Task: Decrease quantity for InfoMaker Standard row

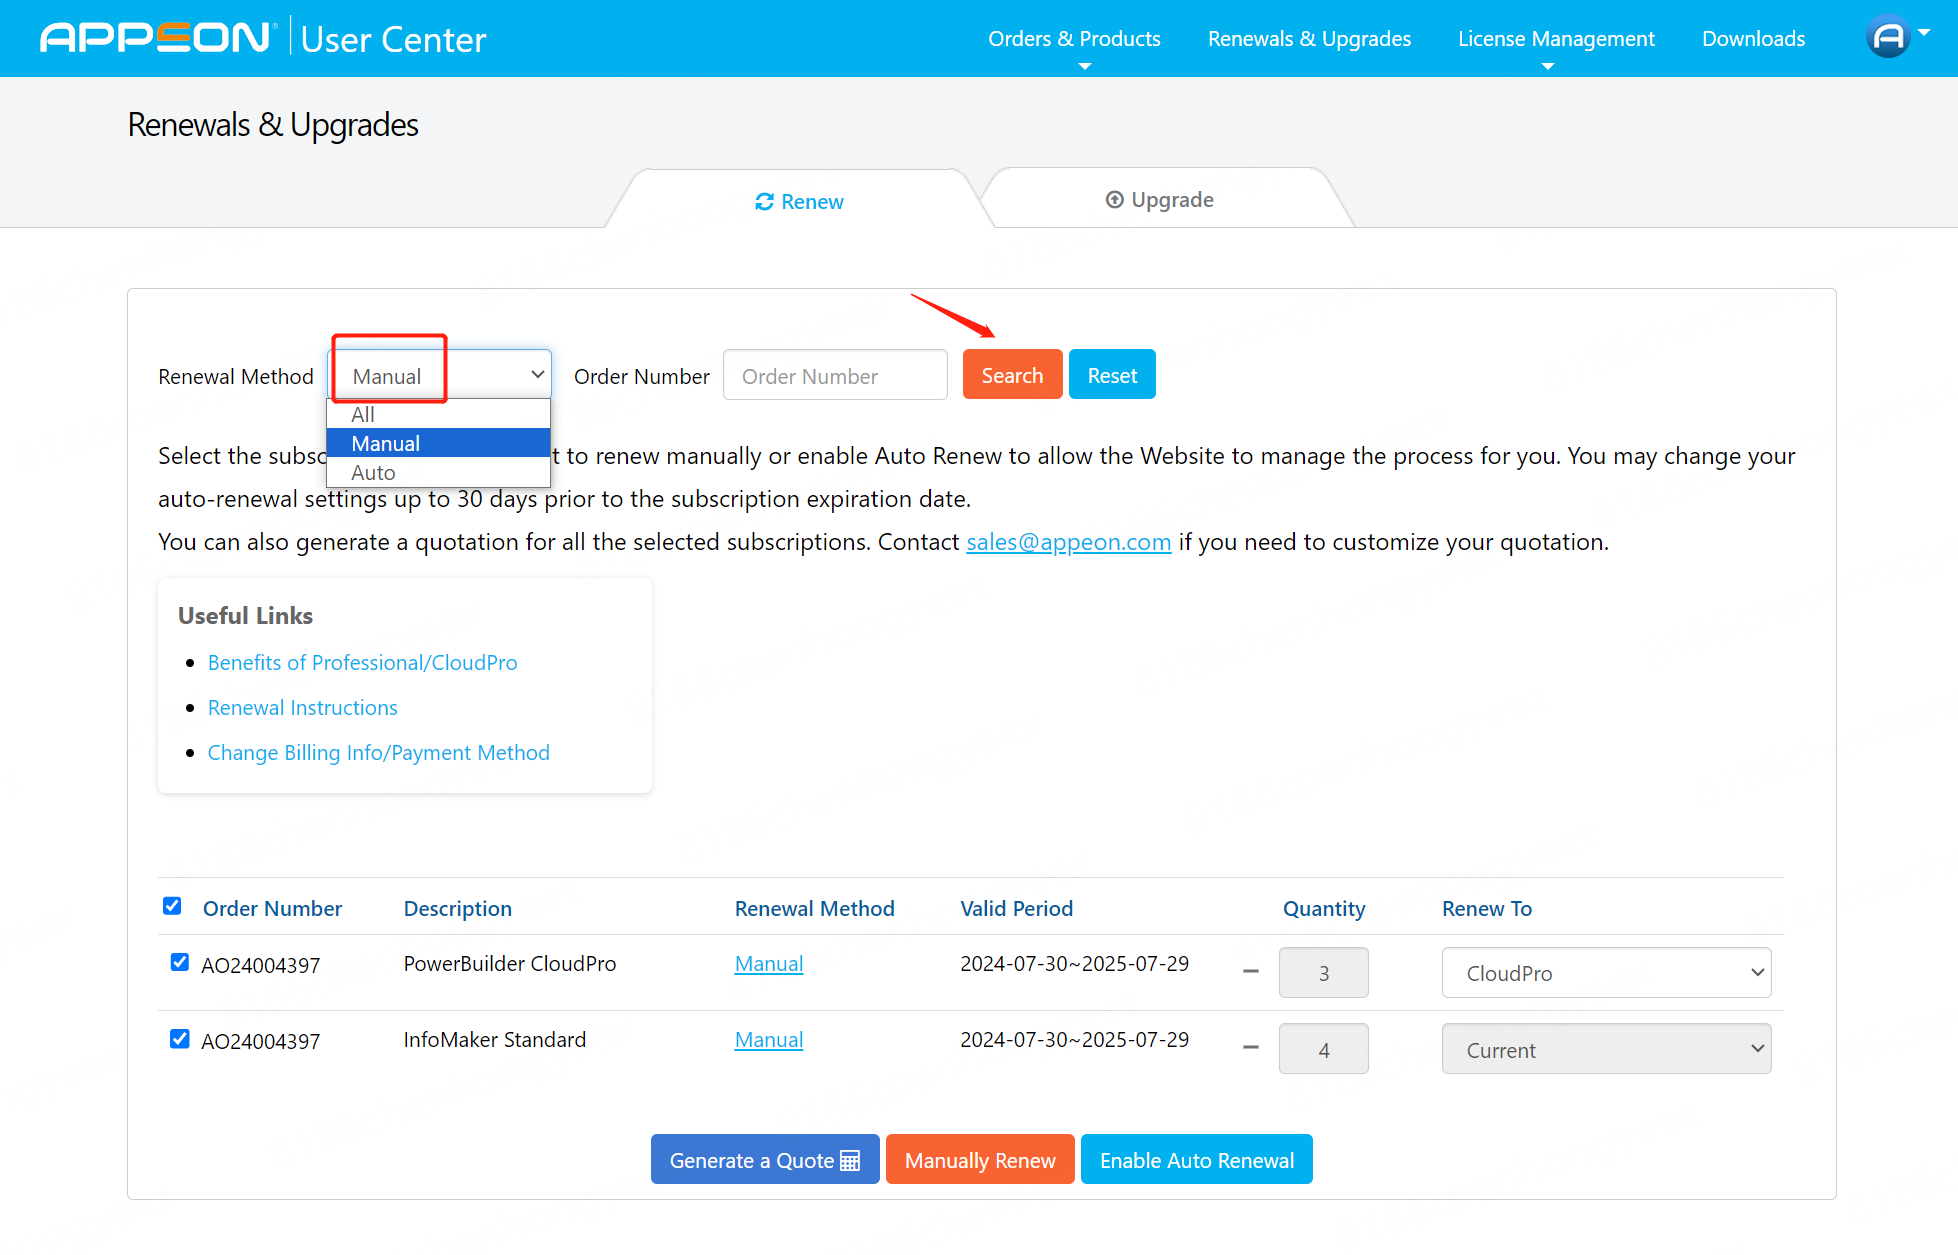Action: tap(1250, 1048)
